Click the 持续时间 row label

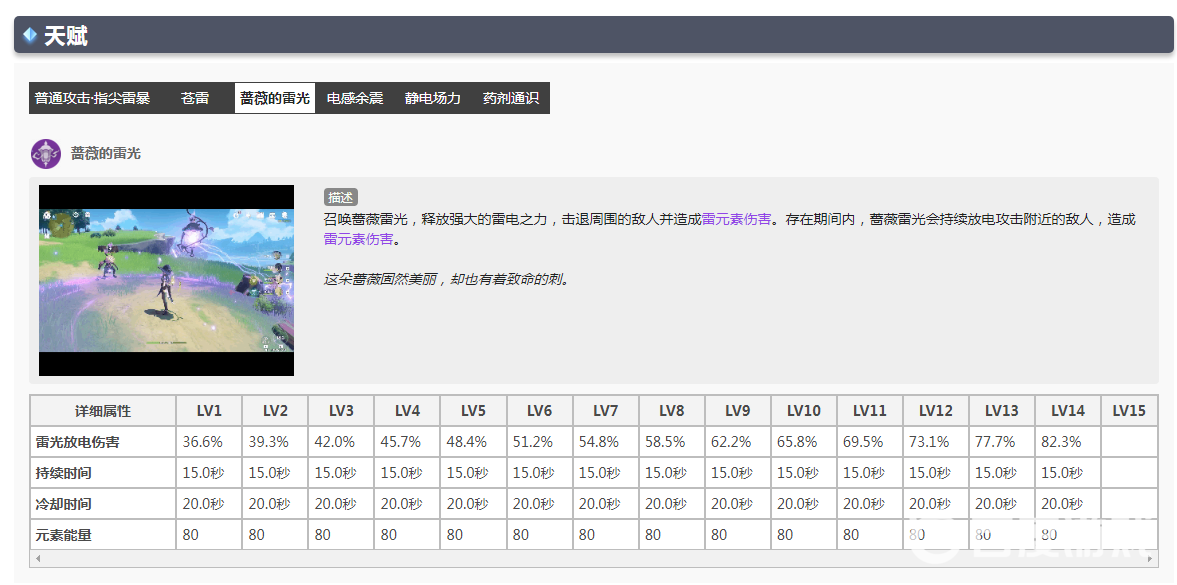(x=64, y=473)
